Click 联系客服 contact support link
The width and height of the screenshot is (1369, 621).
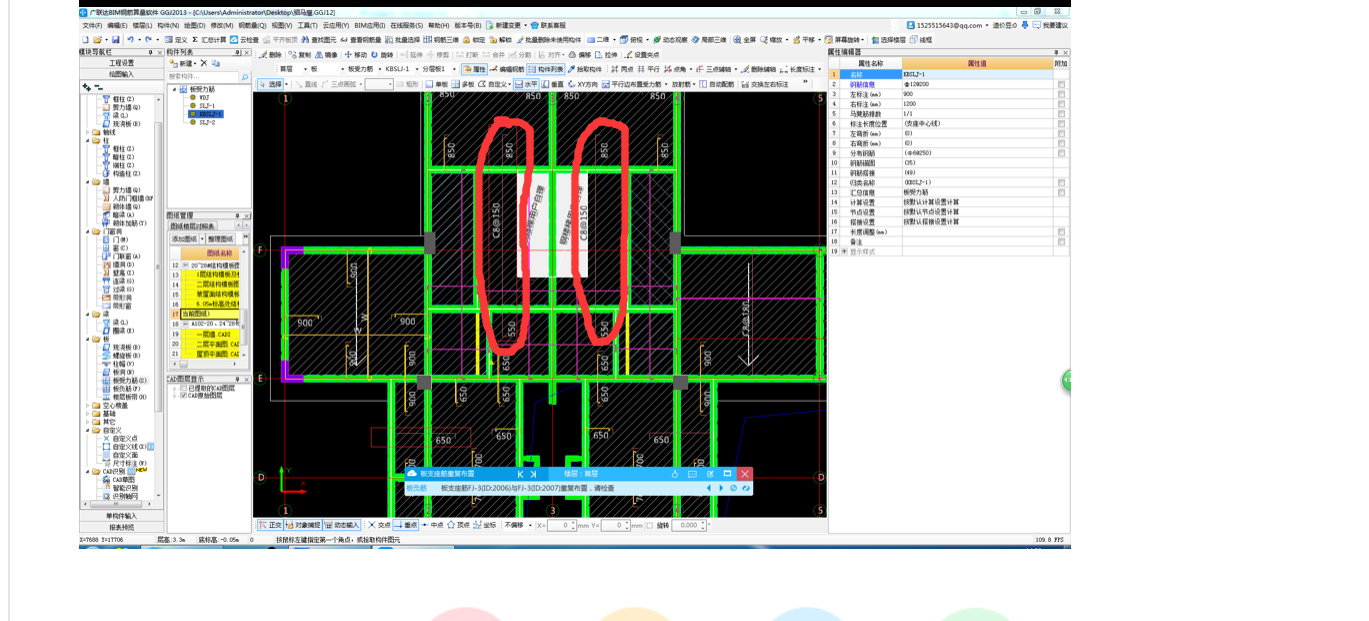[x=547, y=25]
